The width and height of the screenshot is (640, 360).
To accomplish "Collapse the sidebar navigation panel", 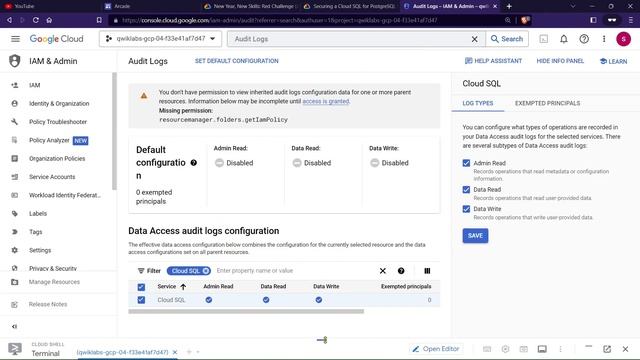I will 15,327.
